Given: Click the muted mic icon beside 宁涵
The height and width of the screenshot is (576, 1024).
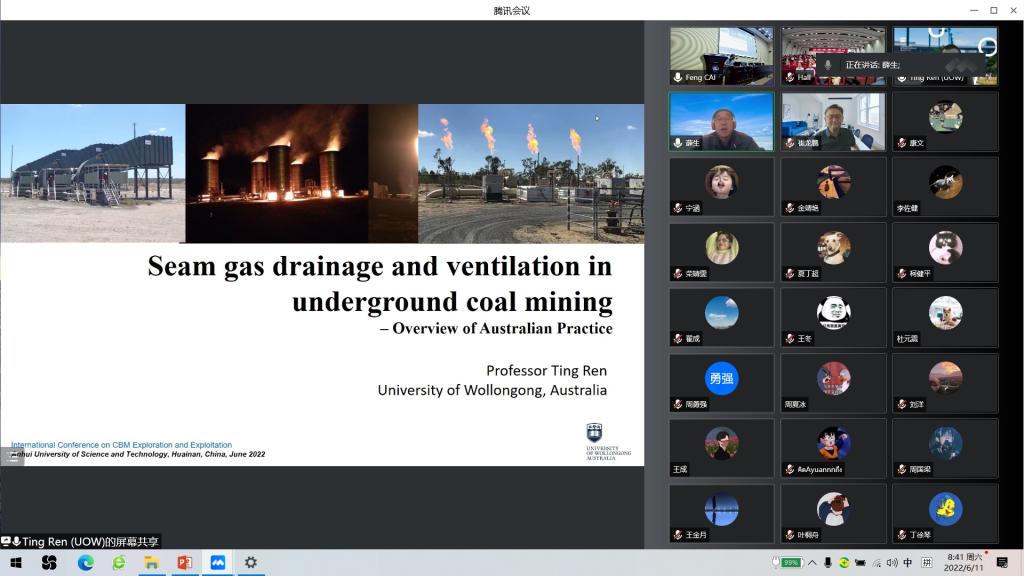Looking at the screenshot, I should point(678,208).
